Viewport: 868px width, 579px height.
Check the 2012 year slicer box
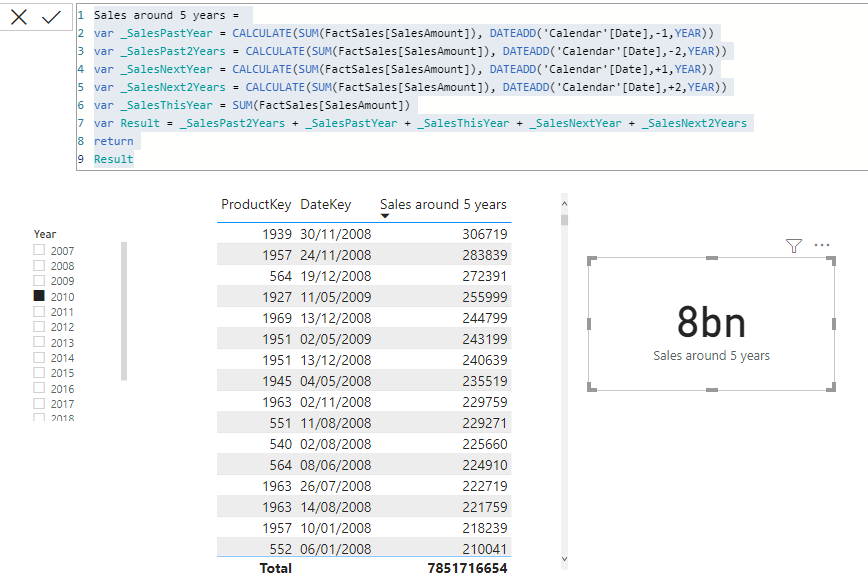(x=39, y=326)
